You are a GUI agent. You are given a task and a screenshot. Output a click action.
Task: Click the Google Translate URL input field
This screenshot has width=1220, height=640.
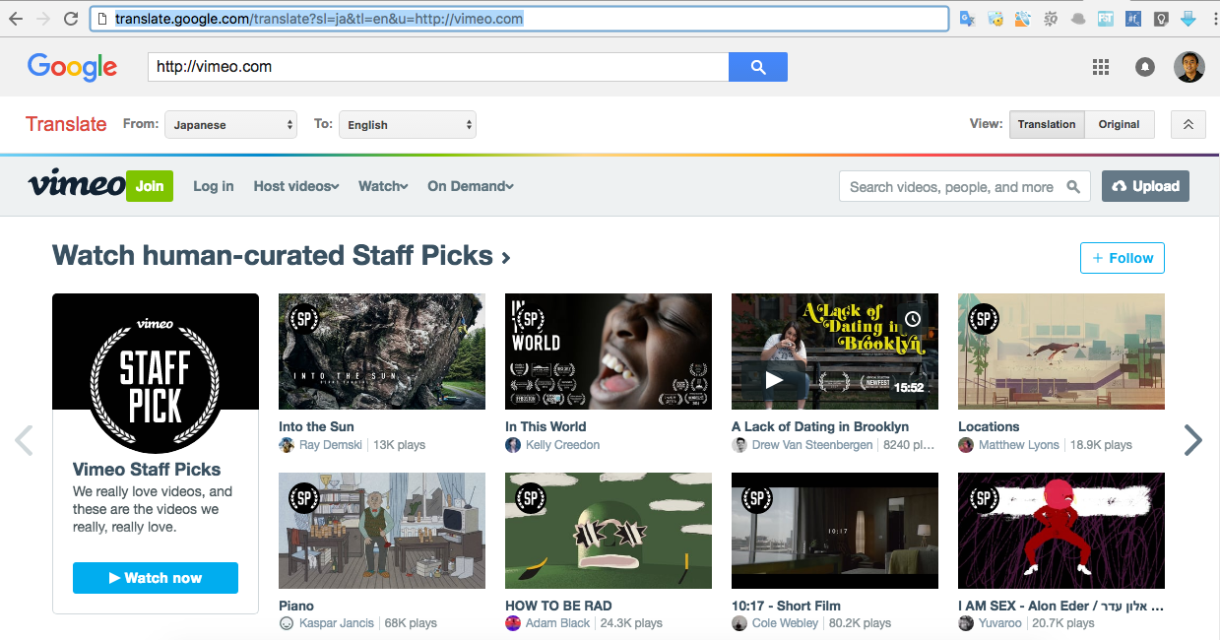pyautogui.click(x=439, y=67)
